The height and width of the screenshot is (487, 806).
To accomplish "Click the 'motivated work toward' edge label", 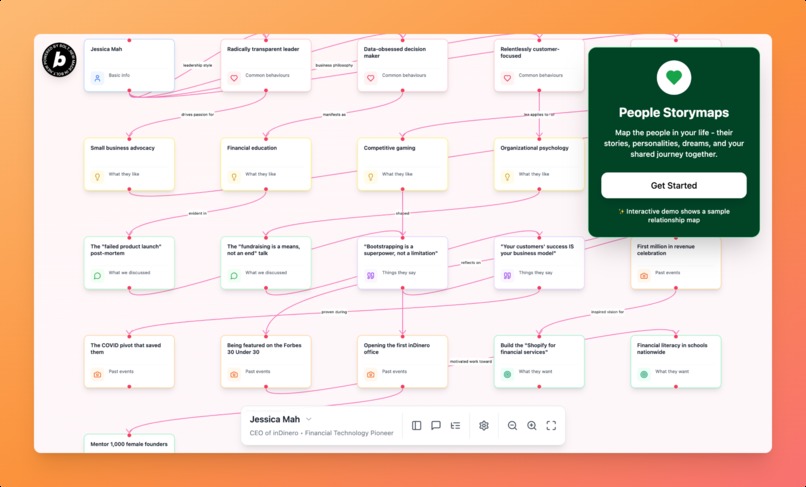I will coord(471,362).
